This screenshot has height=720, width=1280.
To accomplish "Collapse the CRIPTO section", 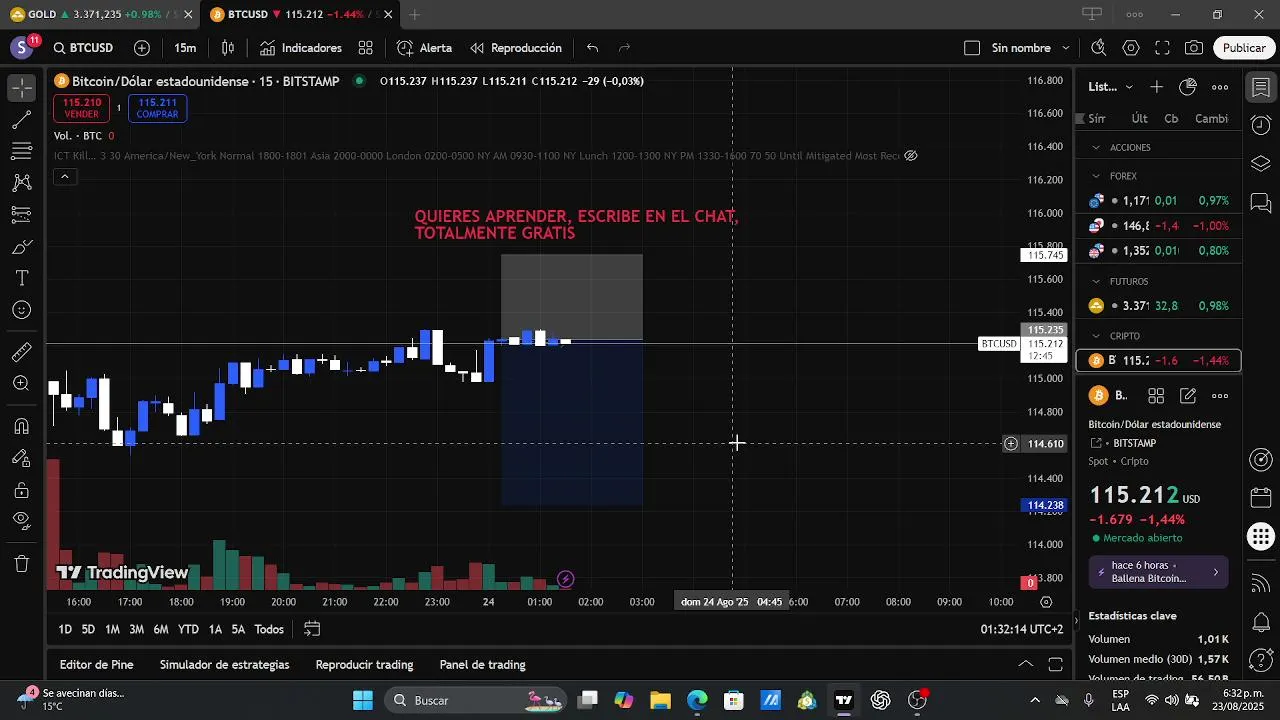I will 1095,336.
